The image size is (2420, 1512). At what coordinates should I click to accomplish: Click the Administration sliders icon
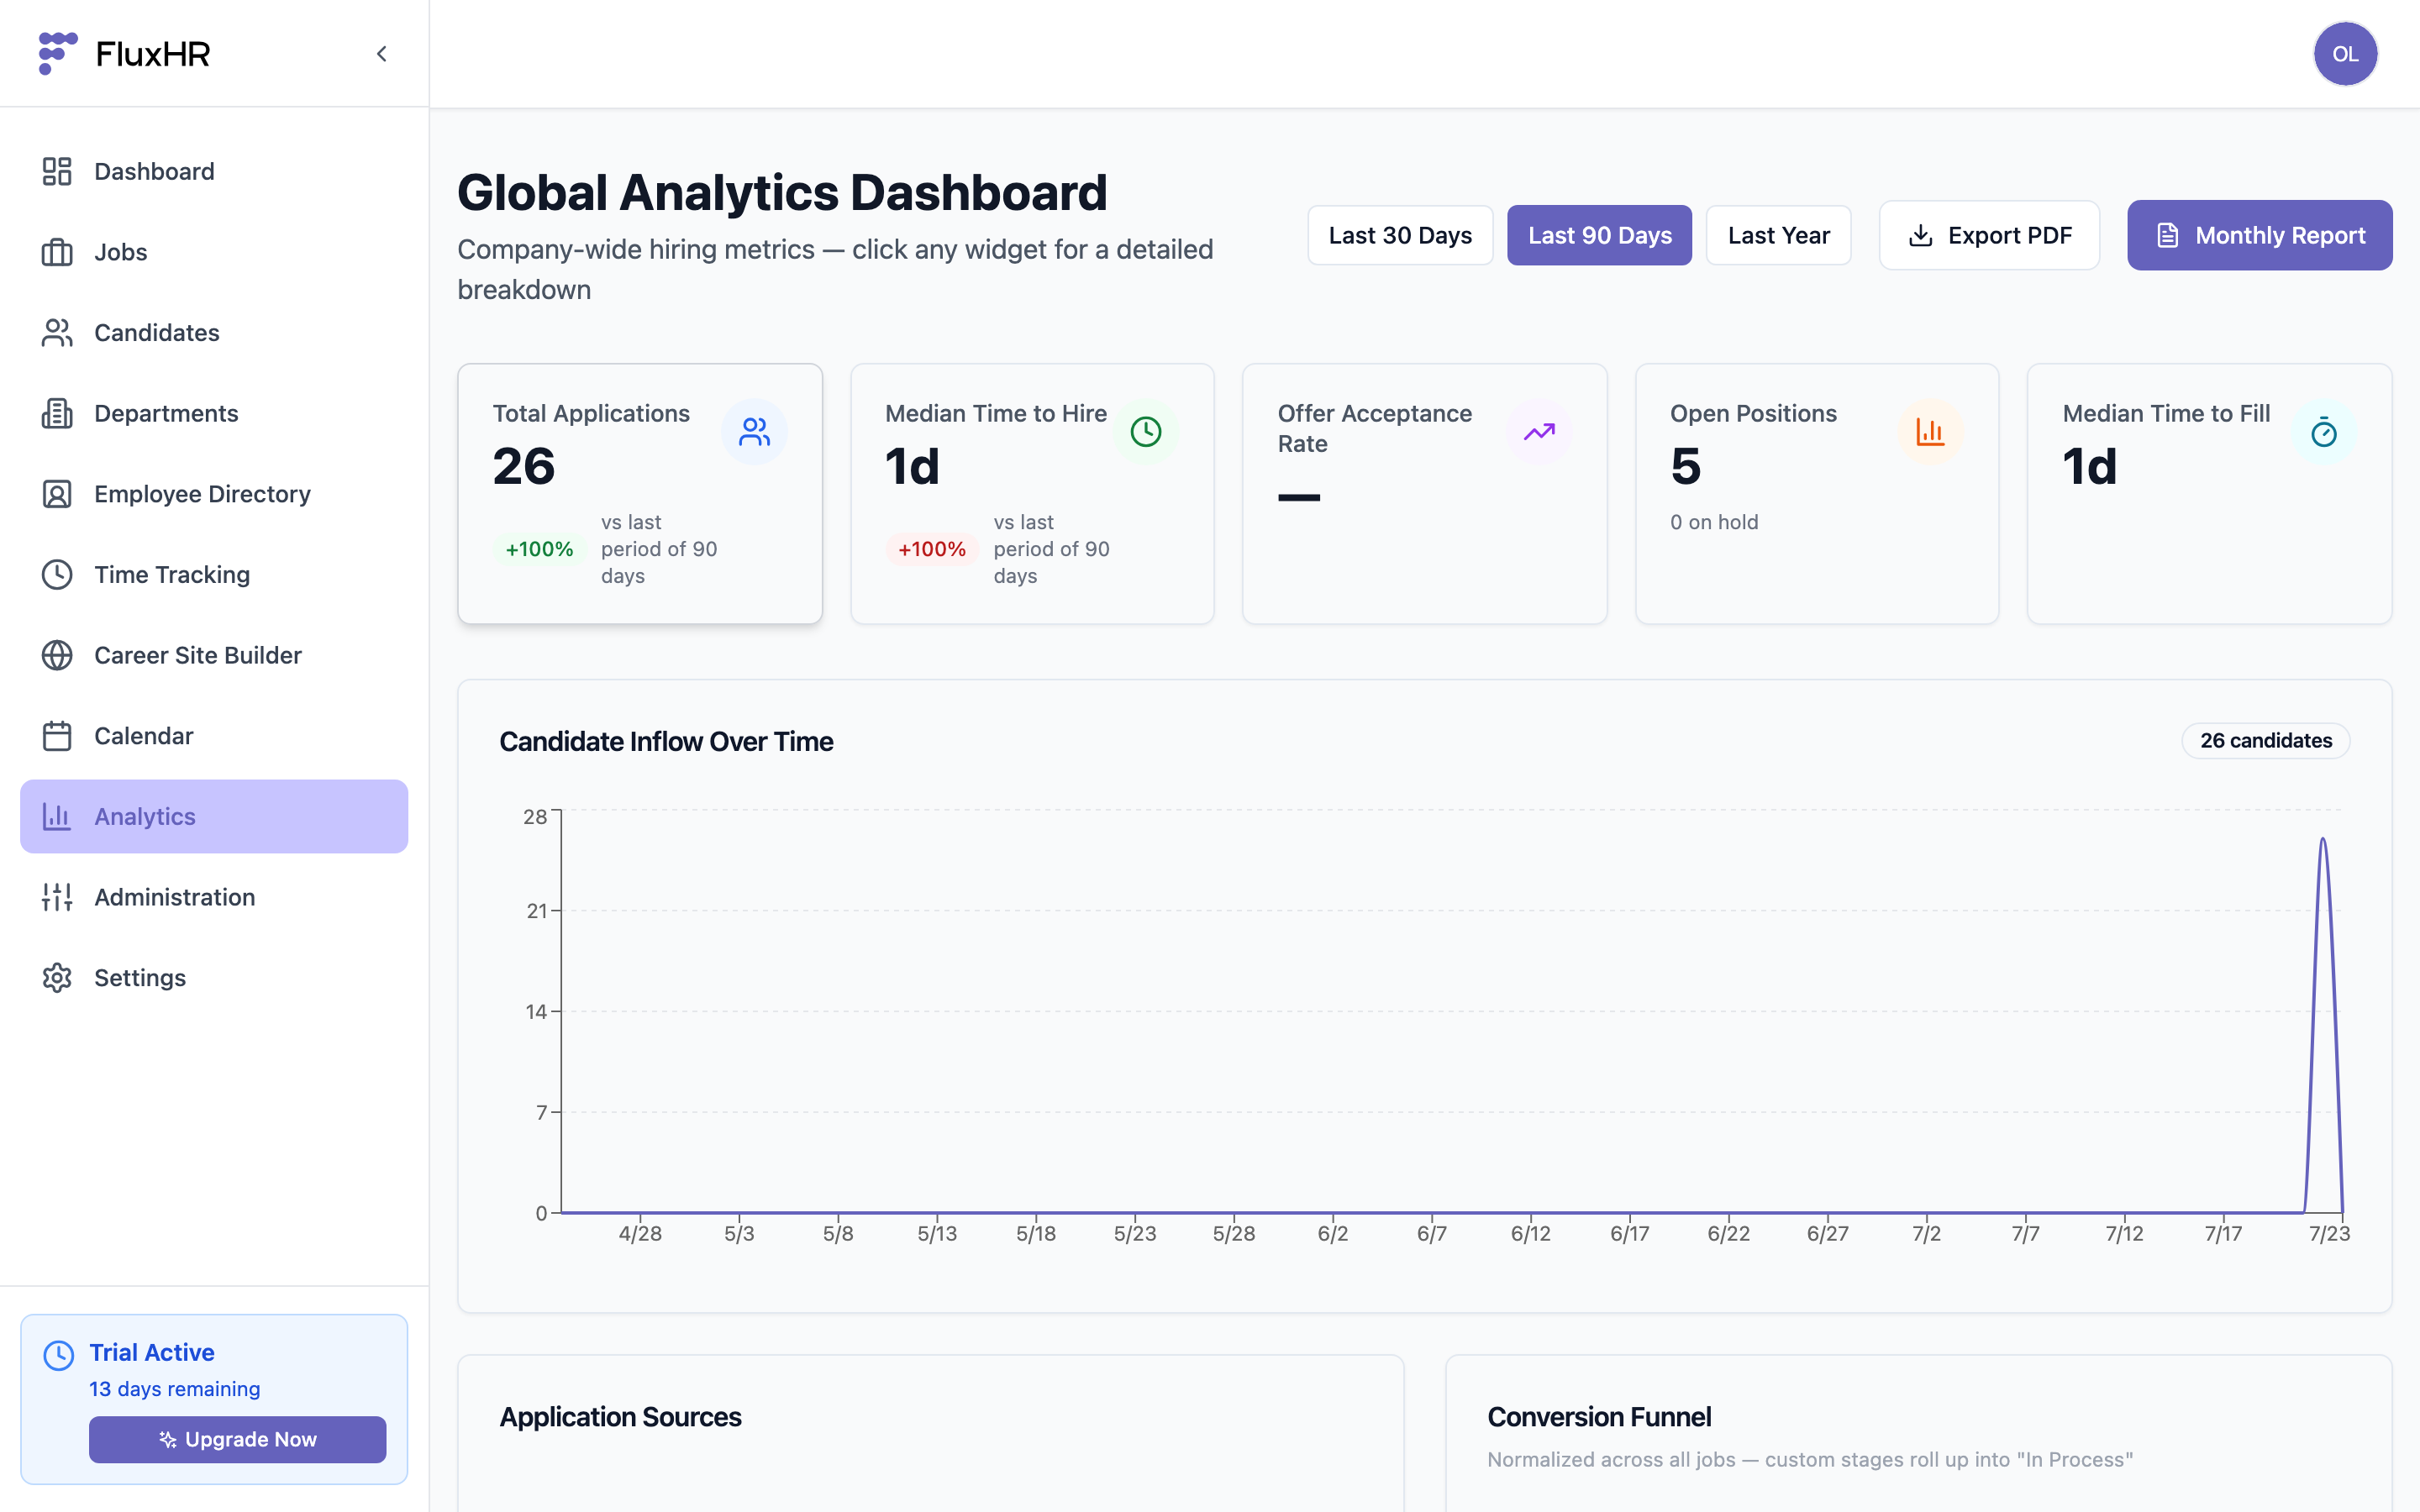pos(57,897)
